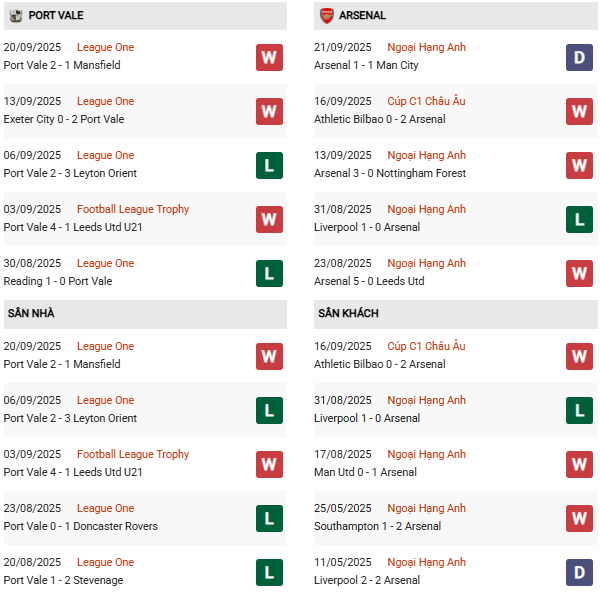Screen dimensions: 600x593
Task: Open Ngoại Hạng Anh link for Arsenal vs Nottingham Forest
Action: 426,155
